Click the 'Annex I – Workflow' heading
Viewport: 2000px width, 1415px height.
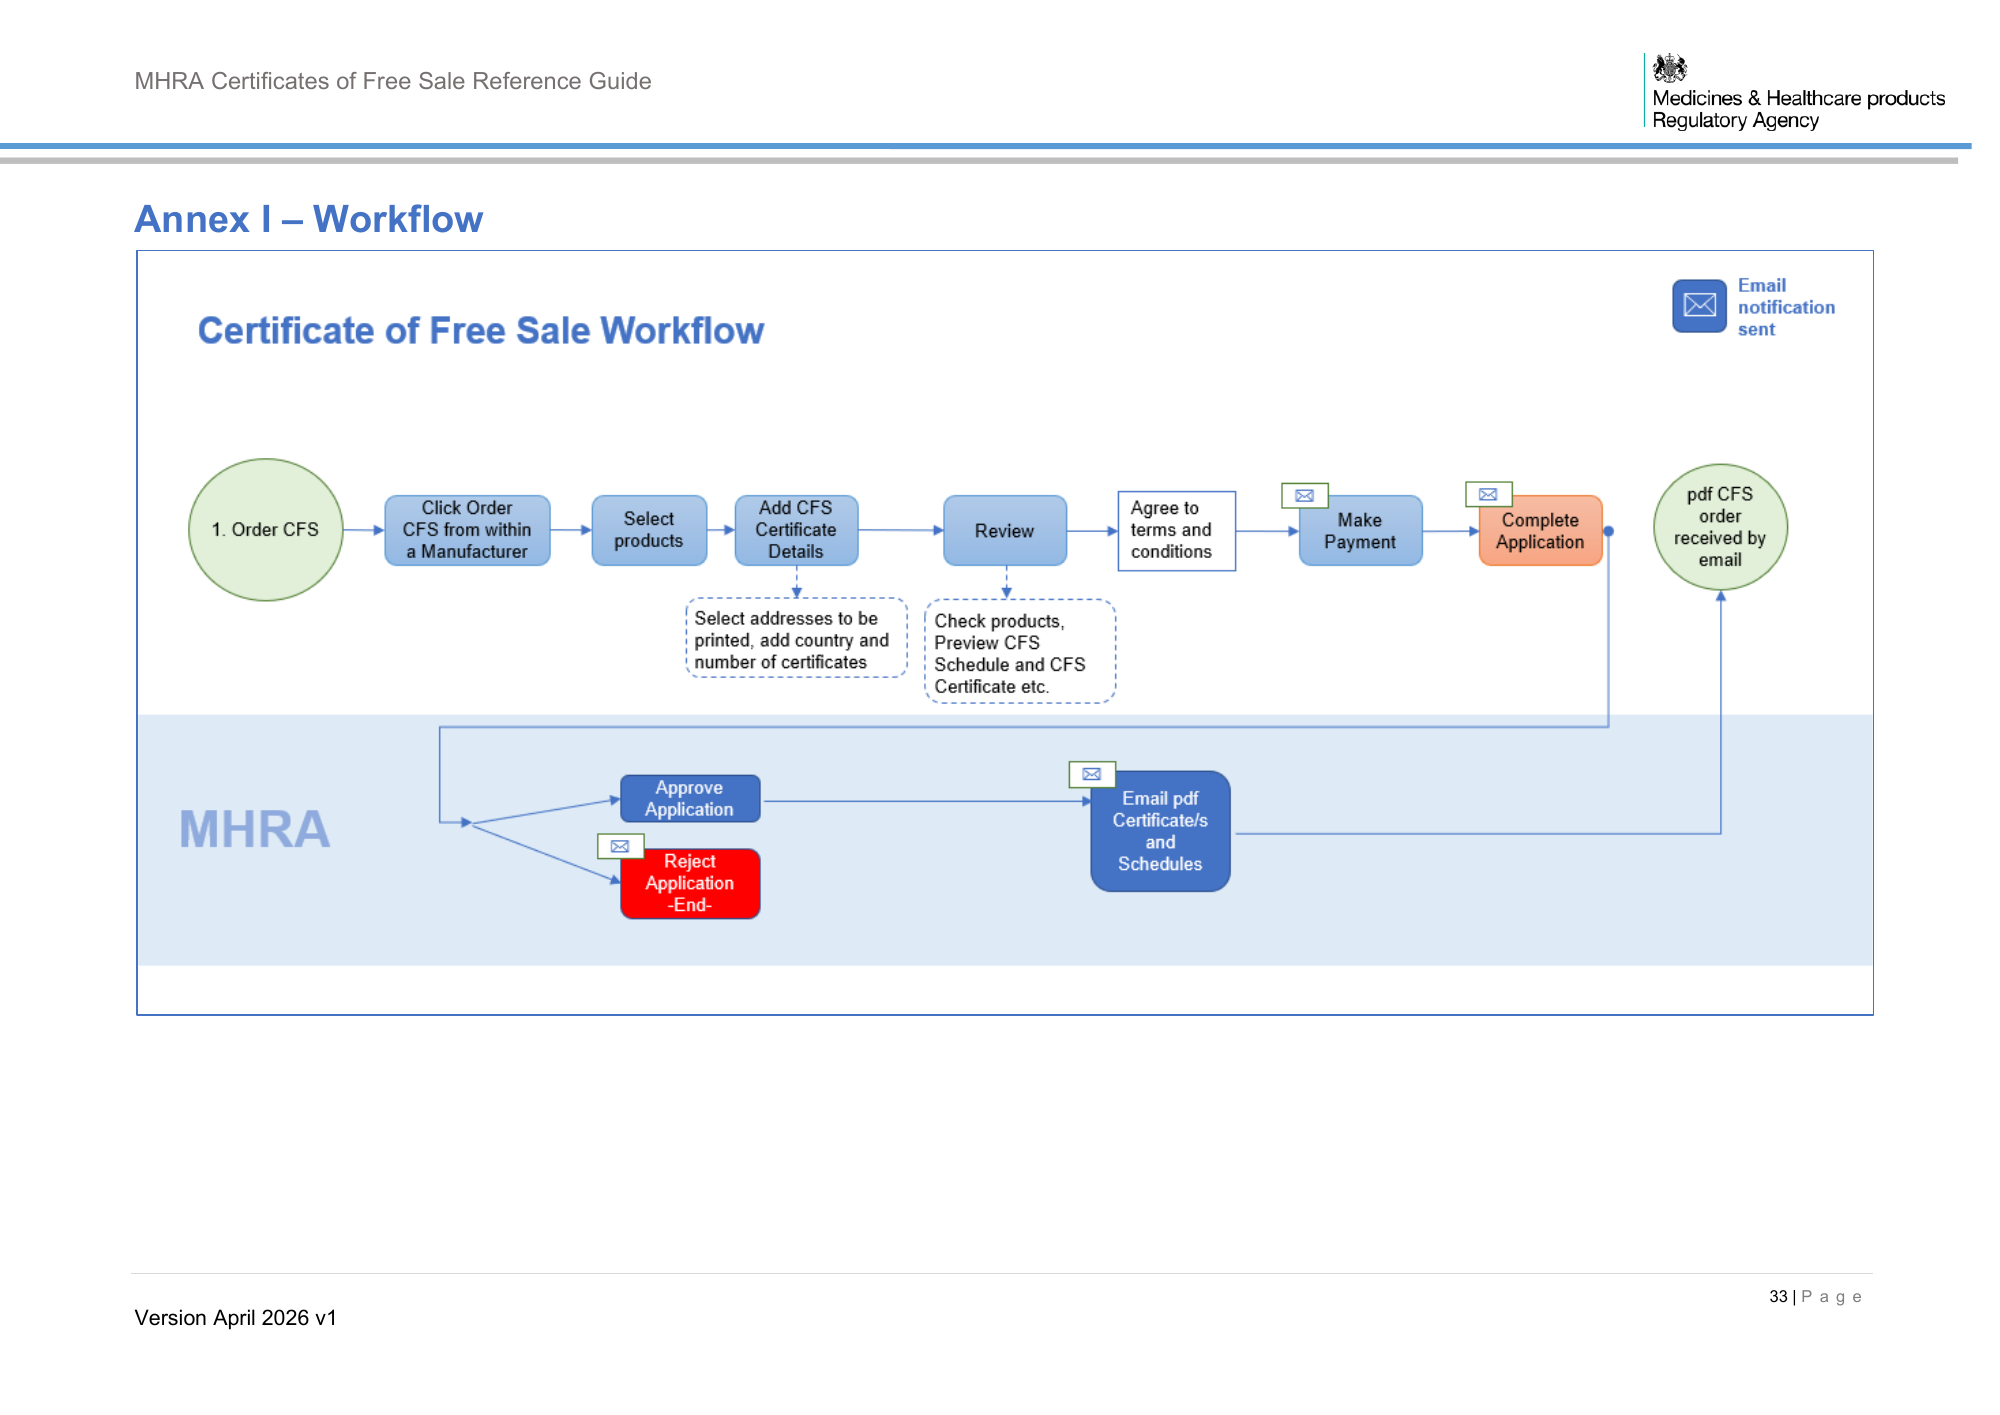point(308,219)
